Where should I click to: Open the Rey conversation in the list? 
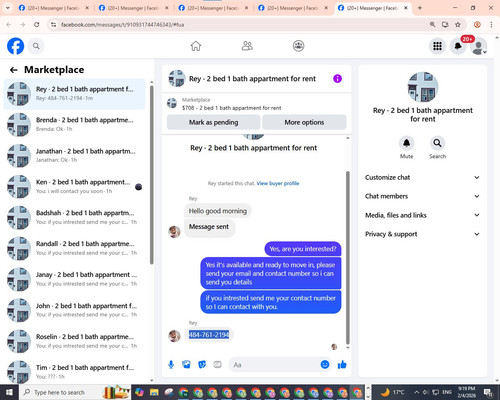coord(74,94)
